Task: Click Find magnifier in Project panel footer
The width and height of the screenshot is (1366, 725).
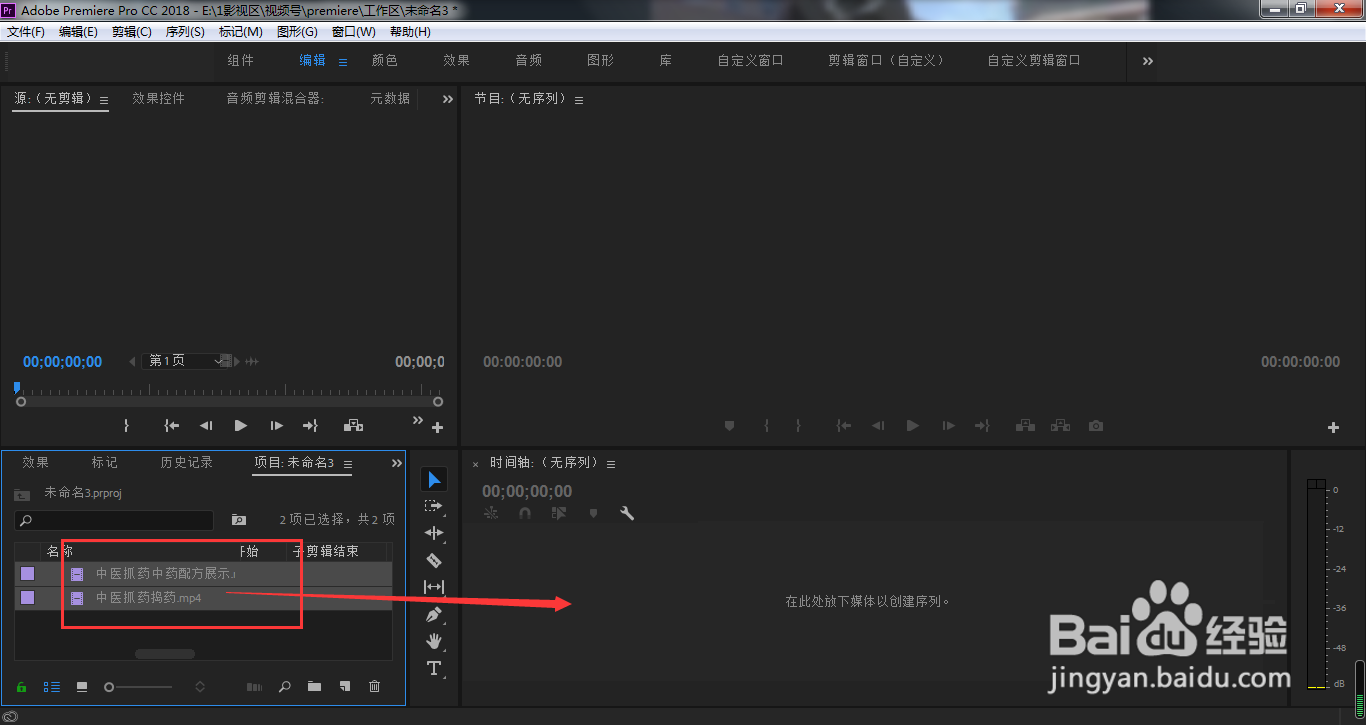Action: pos(285,687)
